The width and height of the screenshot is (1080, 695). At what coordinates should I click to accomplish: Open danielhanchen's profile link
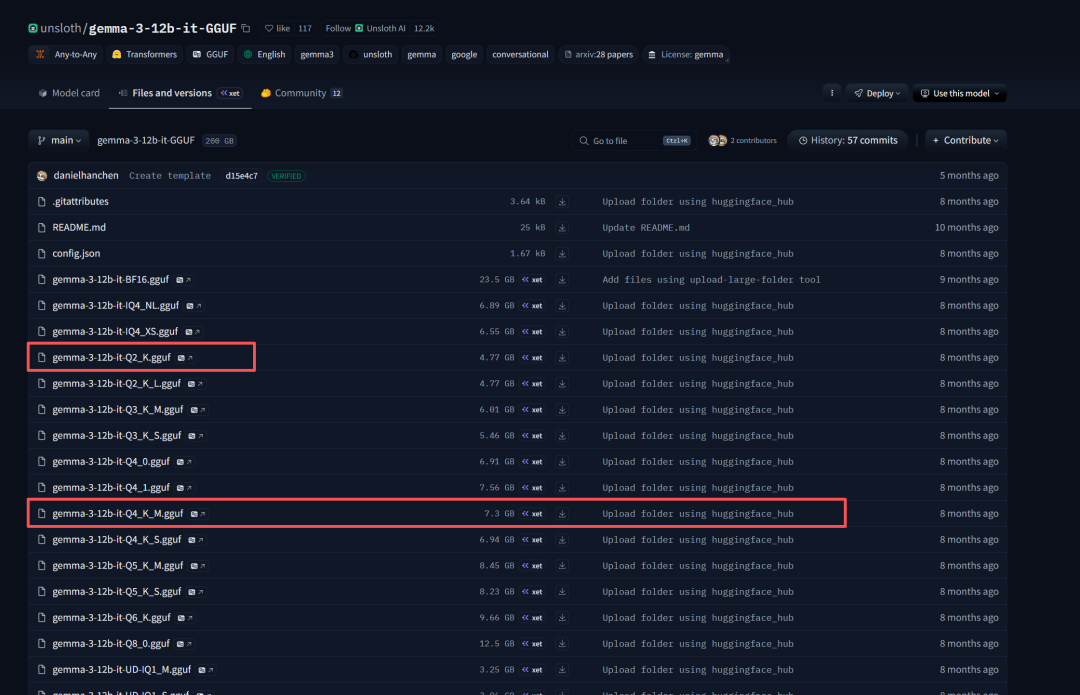click(x=85, y=176)
